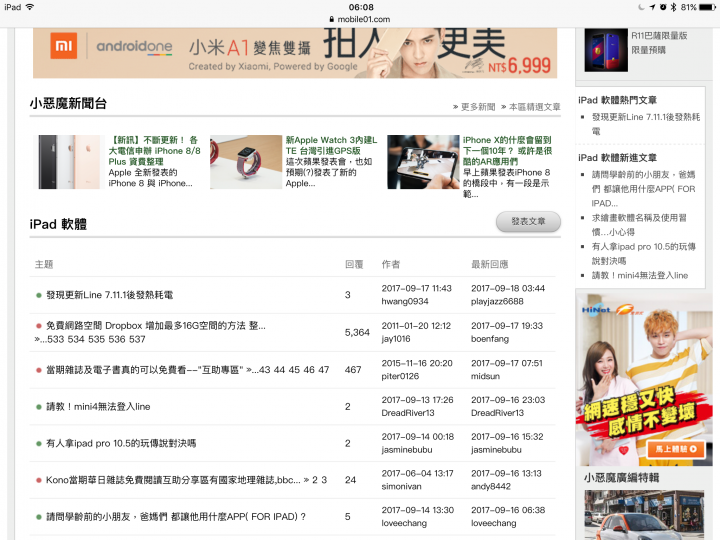The image size is (720, 540).
Task: Tap Do Not Disturb moon icon
Action: pos(641,7)
